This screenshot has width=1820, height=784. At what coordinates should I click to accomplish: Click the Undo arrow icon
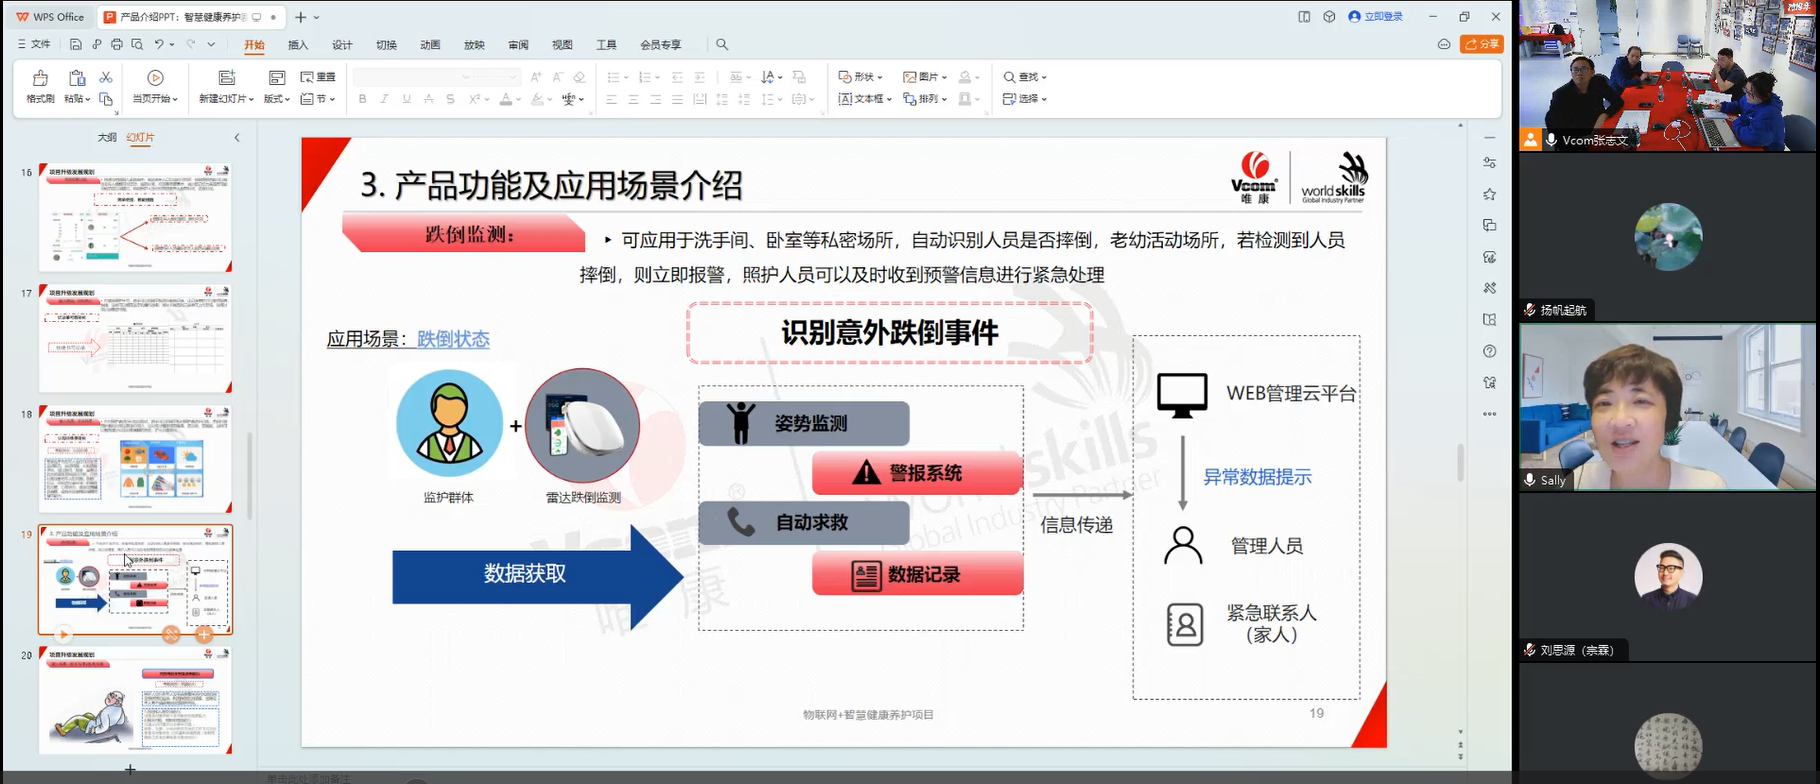point(159,45)
